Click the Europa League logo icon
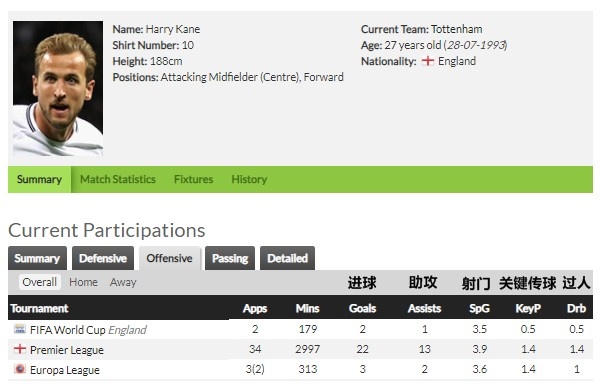The width and height of the screenshot is (600, 390). pyautogui.click(x=20, y=369)
